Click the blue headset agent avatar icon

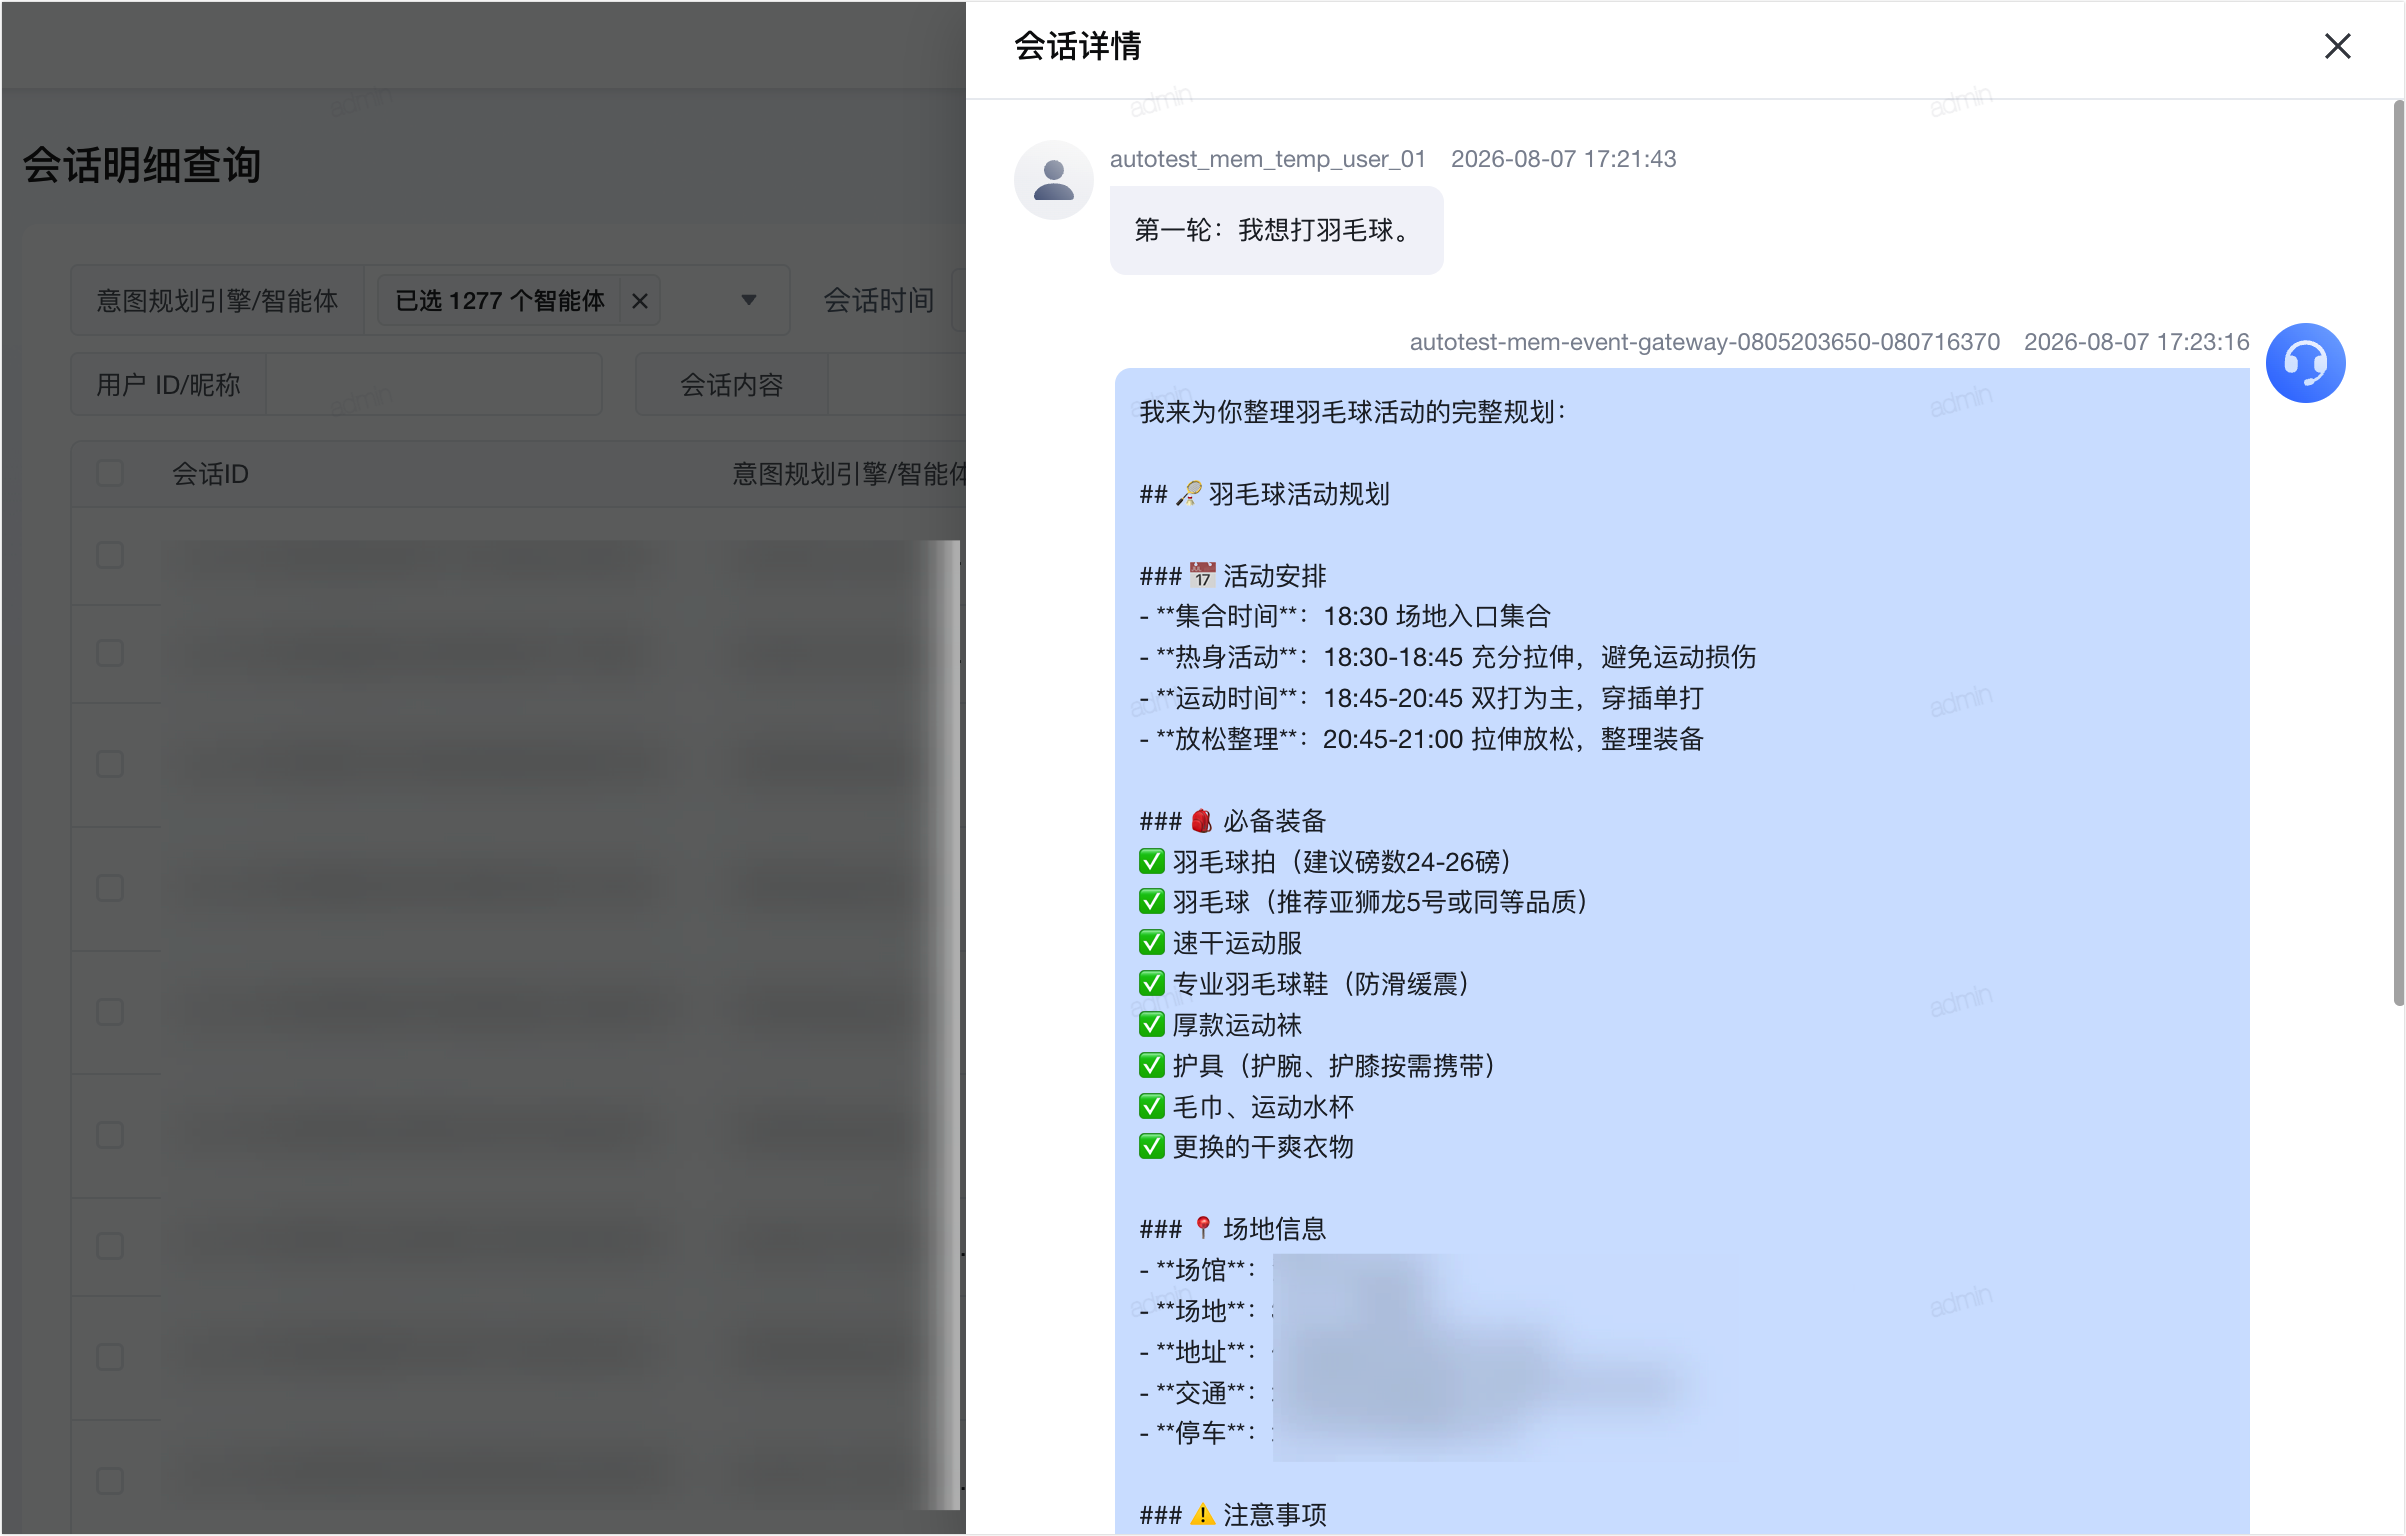(2305, 362)
